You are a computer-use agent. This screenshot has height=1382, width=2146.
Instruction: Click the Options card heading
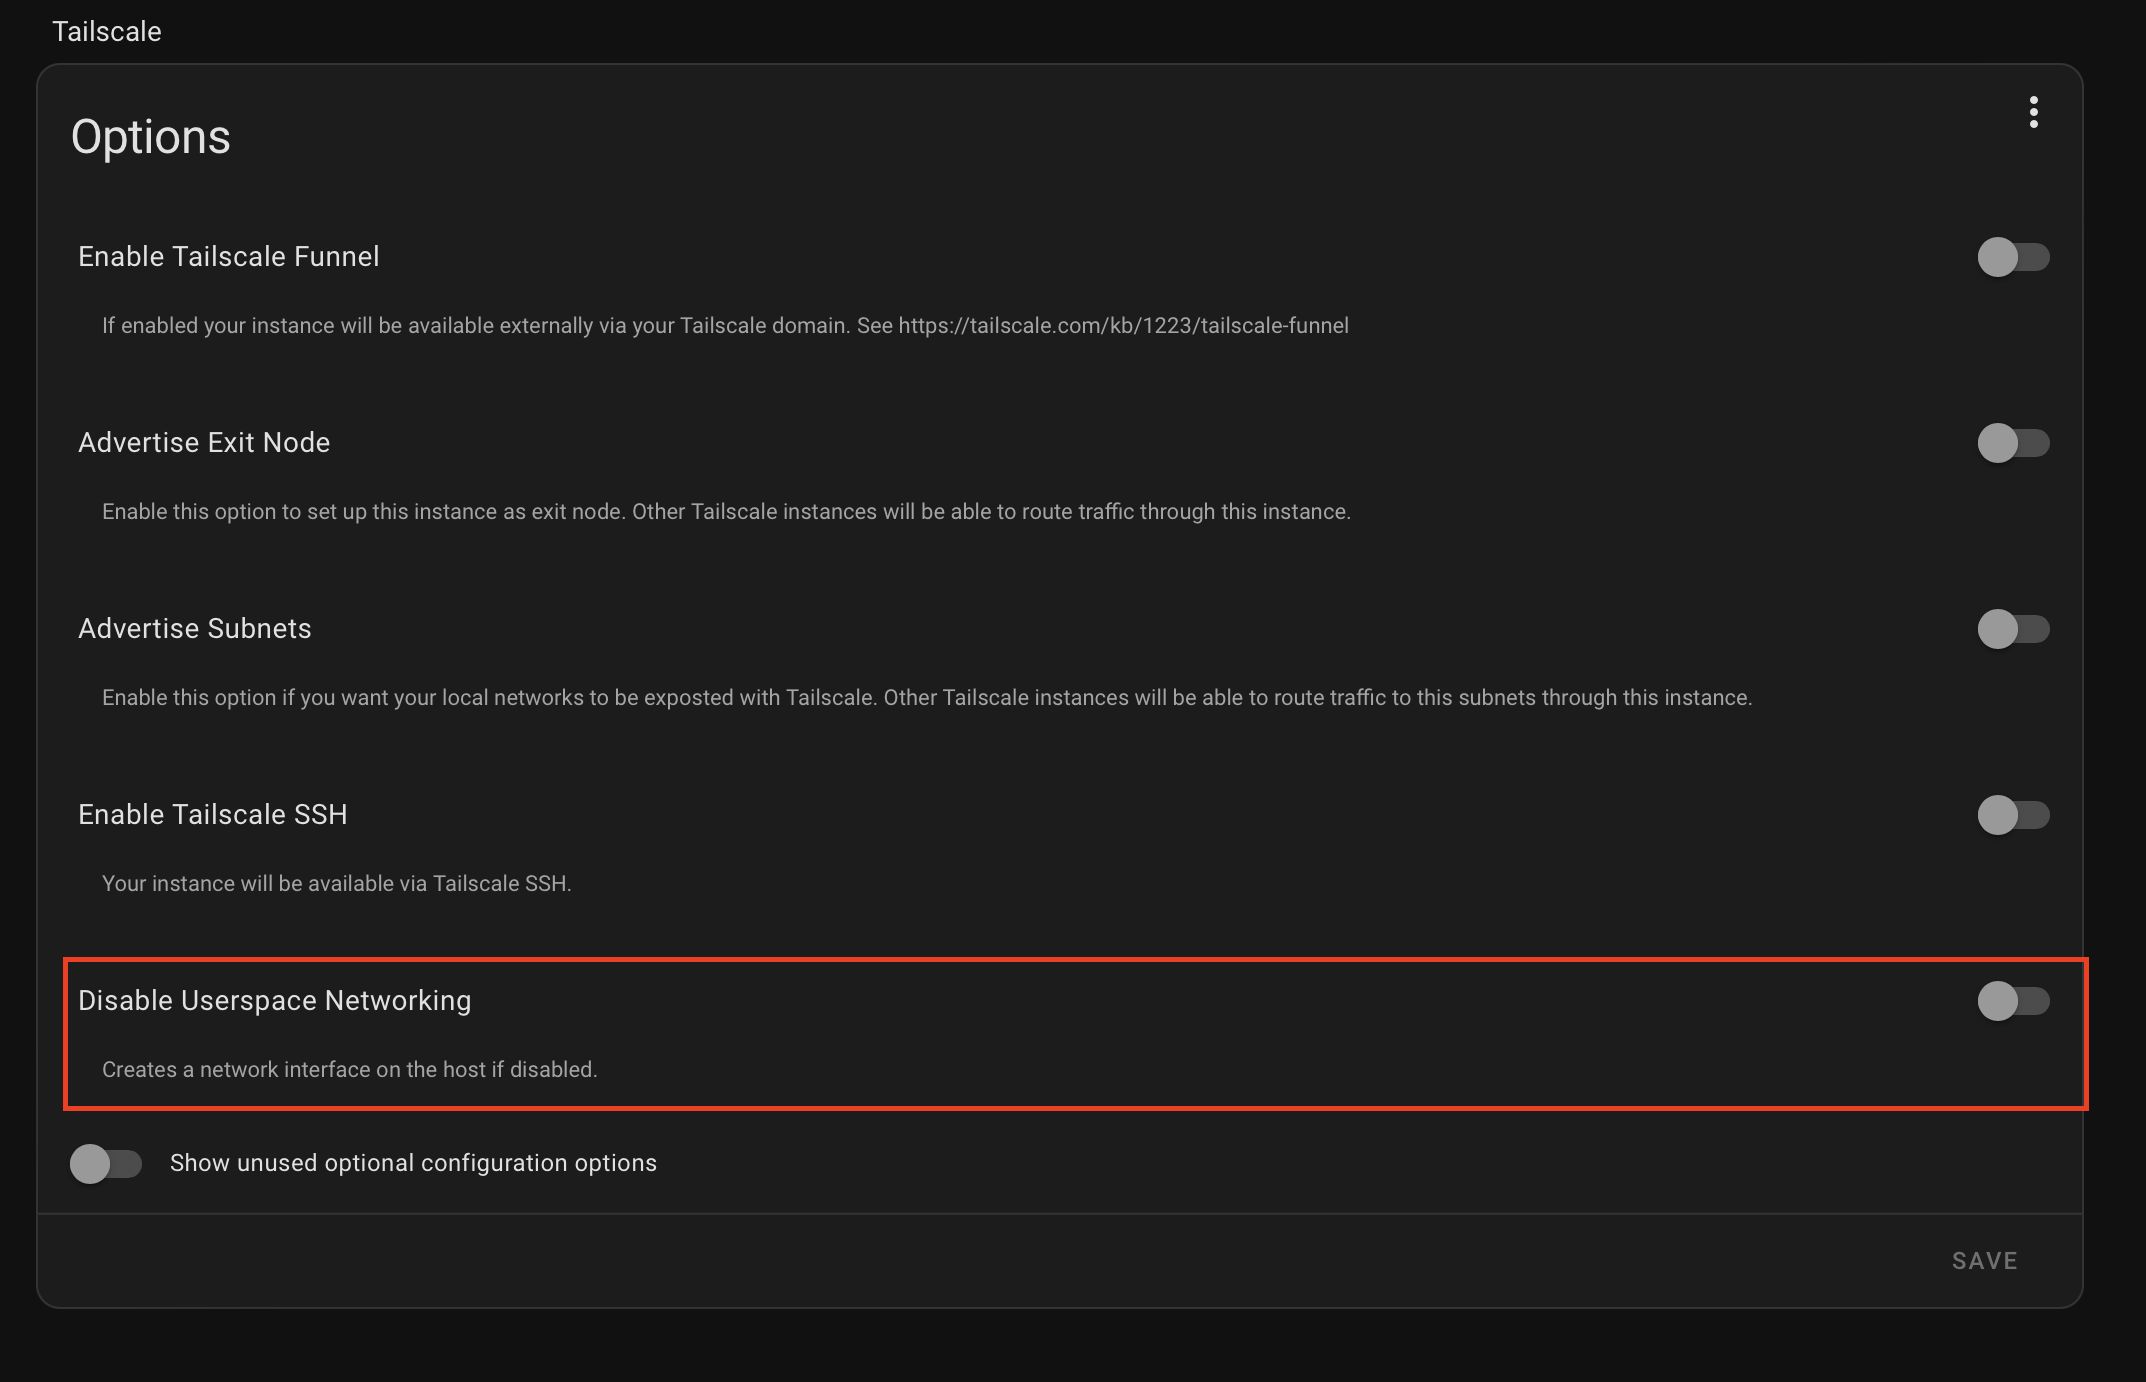click(151, 137)
